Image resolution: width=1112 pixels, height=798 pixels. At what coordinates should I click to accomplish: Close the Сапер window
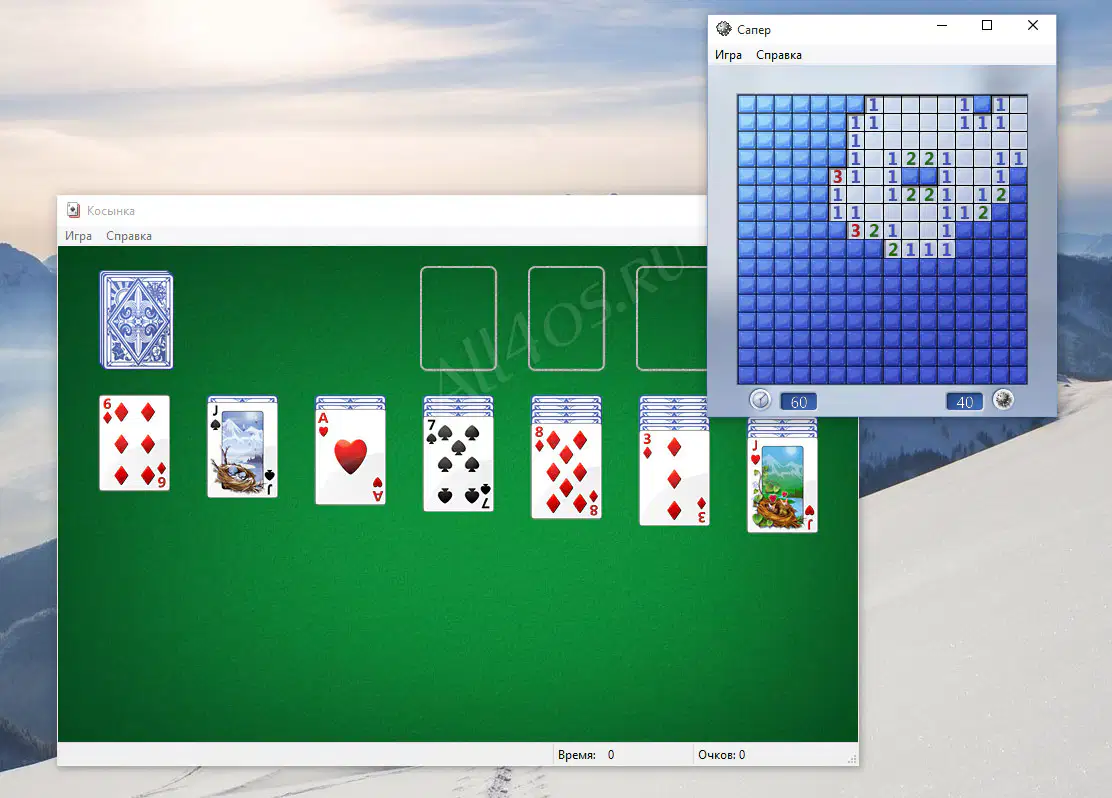pyautogui.click(x=1033, y=26)
